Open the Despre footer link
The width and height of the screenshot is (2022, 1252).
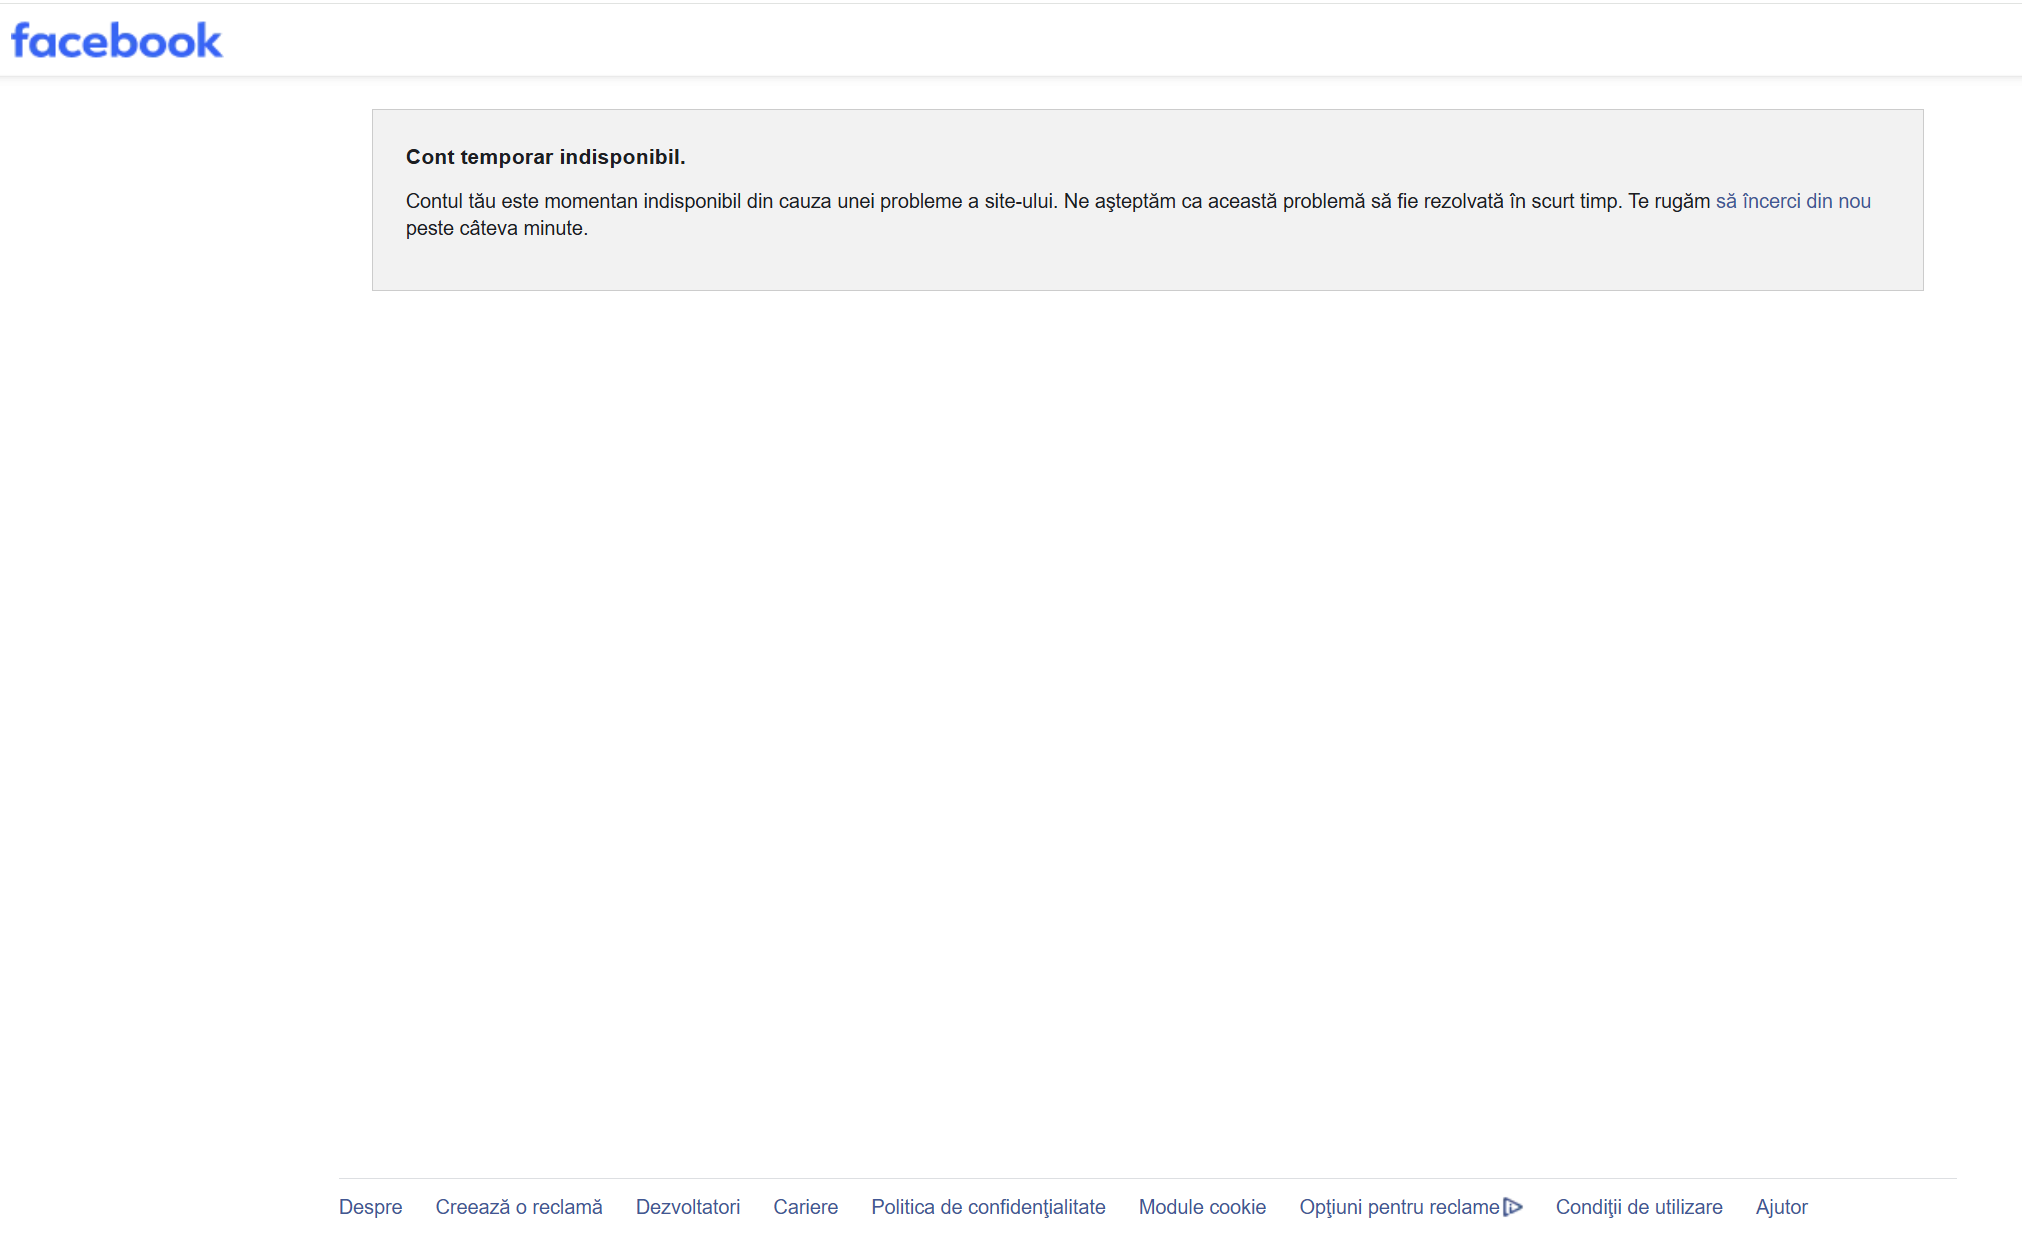(370, 1207)
